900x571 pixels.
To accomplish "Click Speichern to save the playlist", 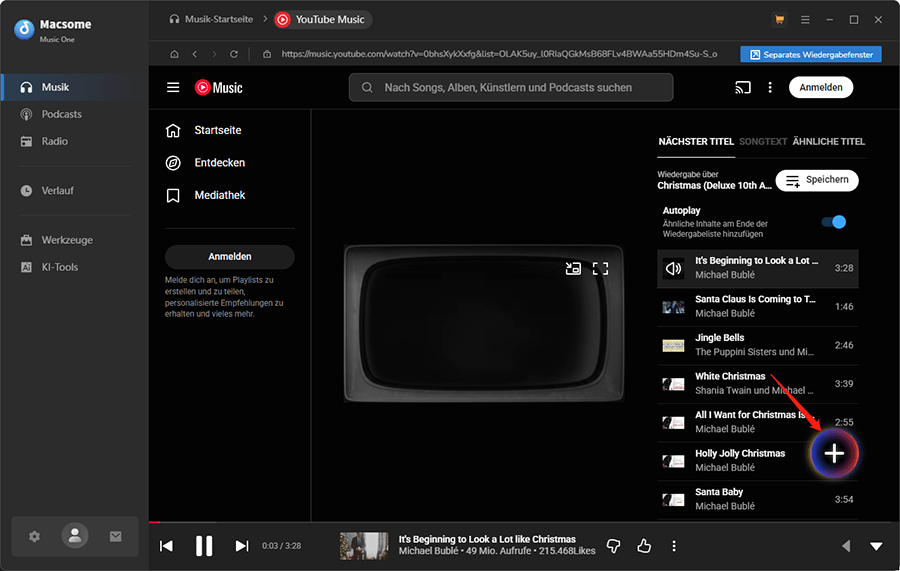I will coord(817,180).
